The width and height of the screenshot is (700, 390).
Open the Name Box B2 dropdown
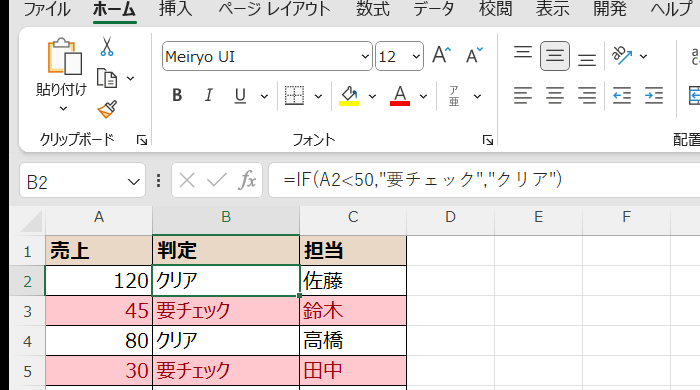(133, 182)
